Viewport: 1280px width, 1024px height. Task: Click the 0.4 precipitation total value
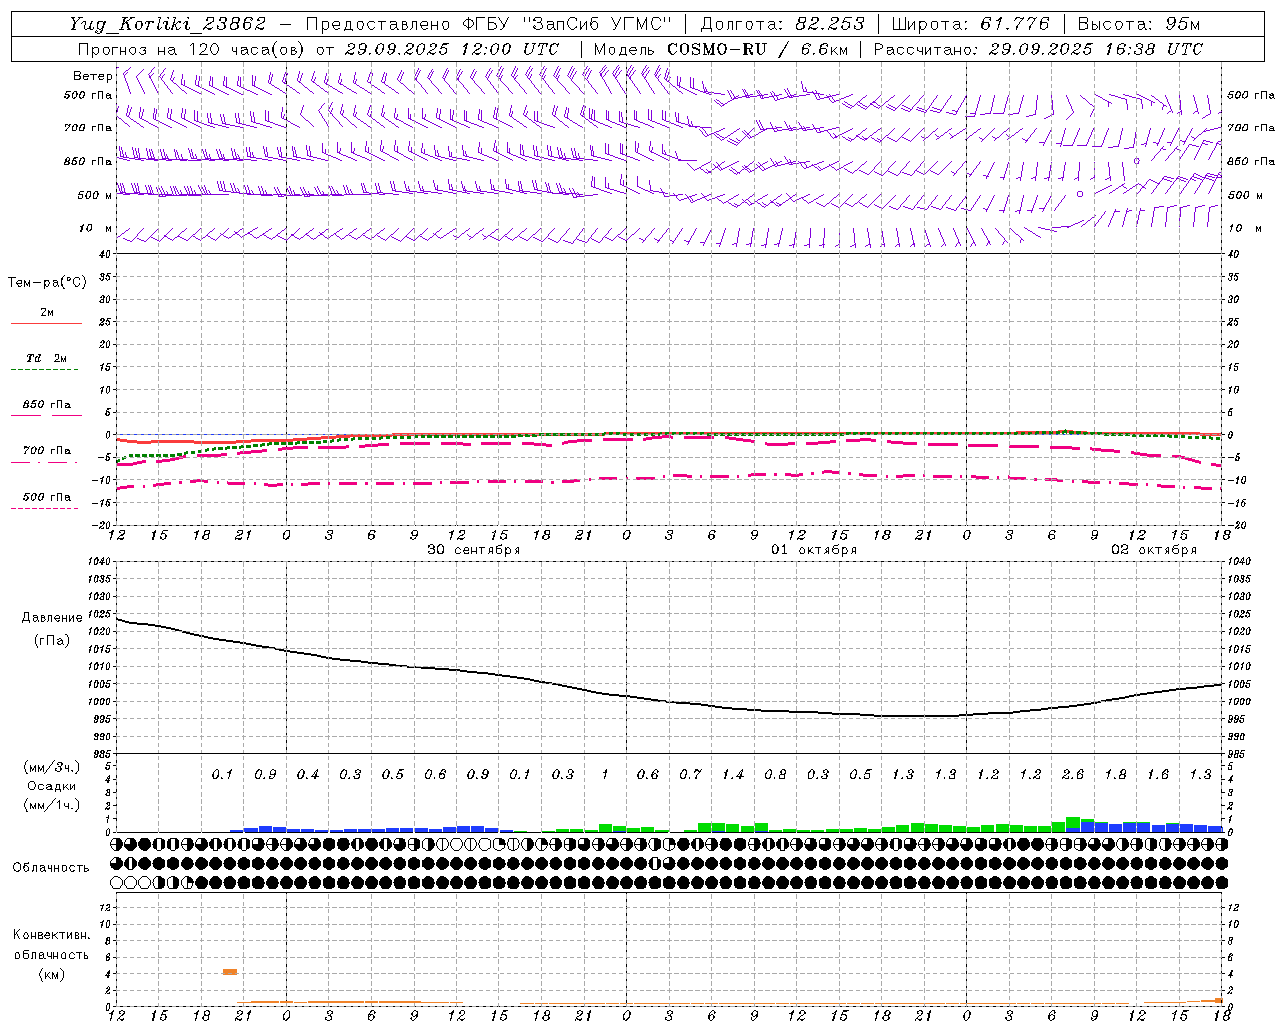coord(308,775)
